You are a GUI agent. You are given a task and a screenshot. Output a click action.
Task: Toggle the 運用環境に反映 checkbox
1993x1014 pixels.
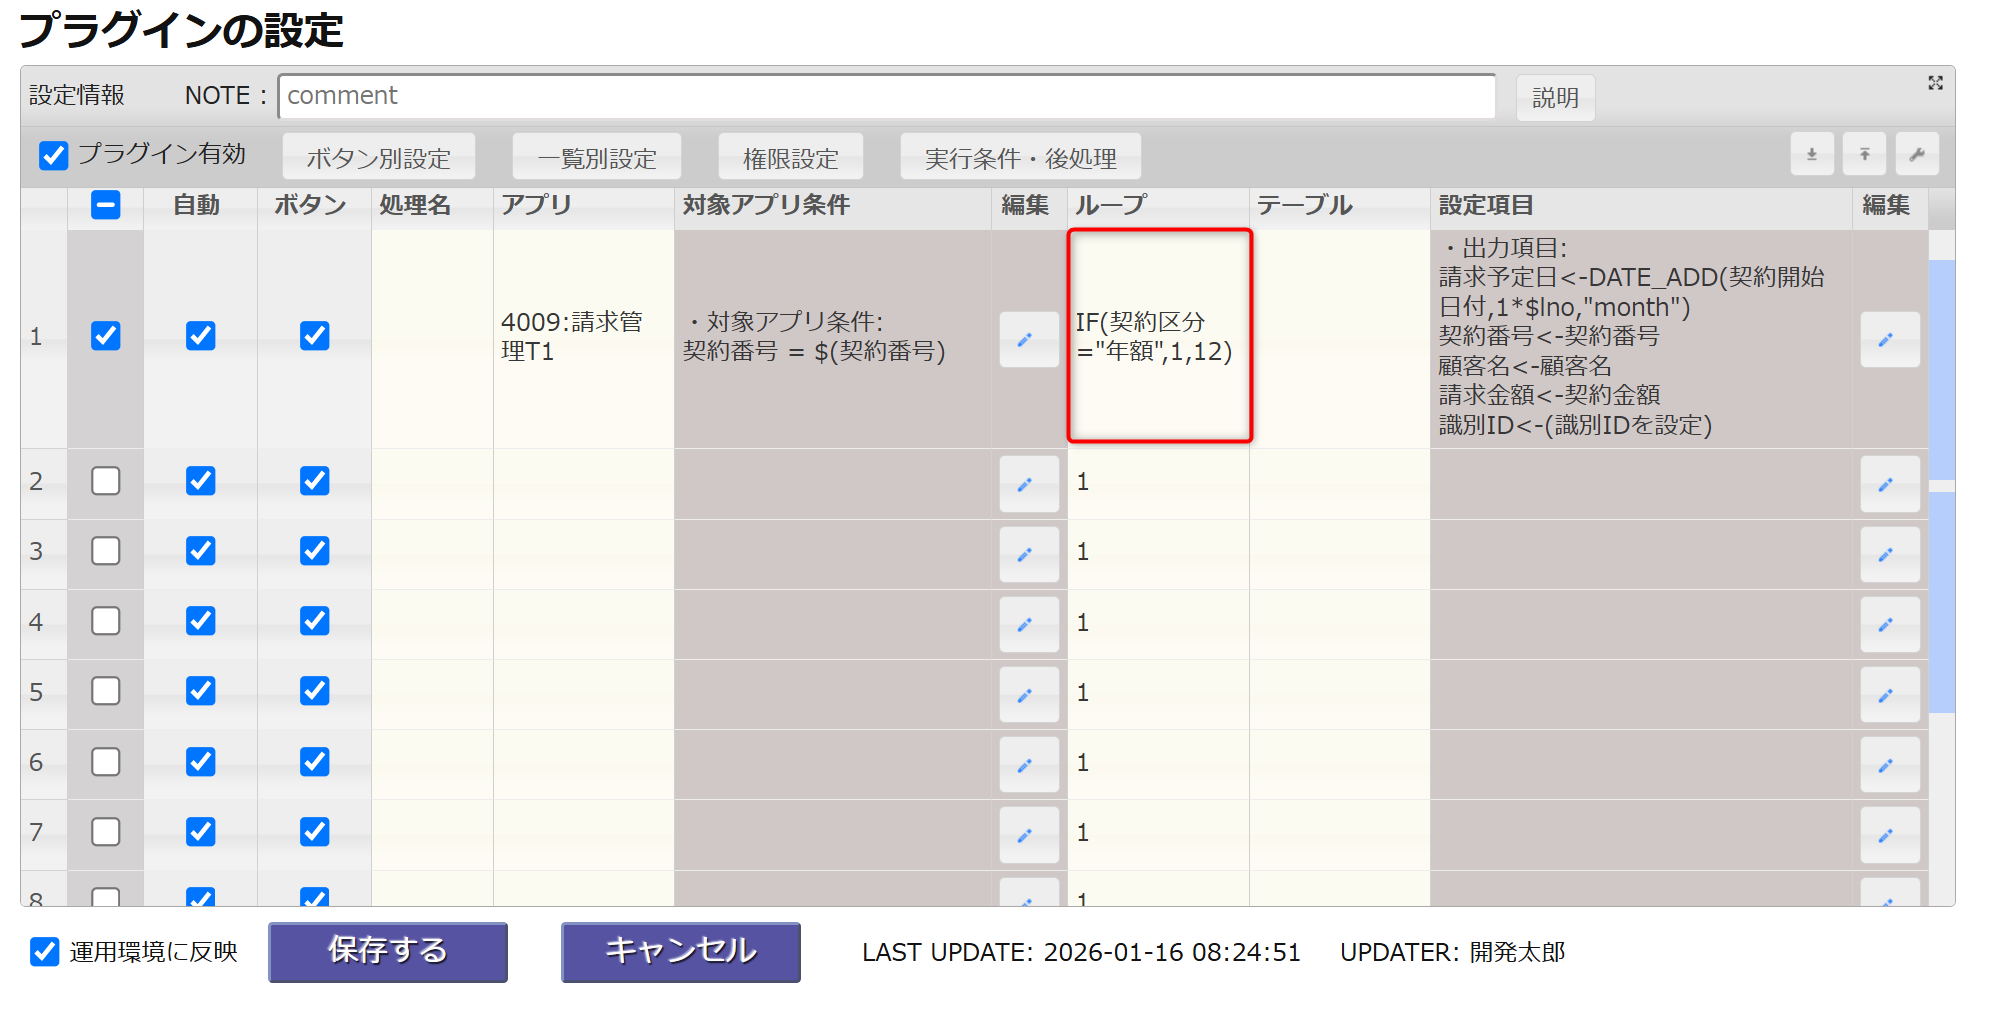point(45,951)
